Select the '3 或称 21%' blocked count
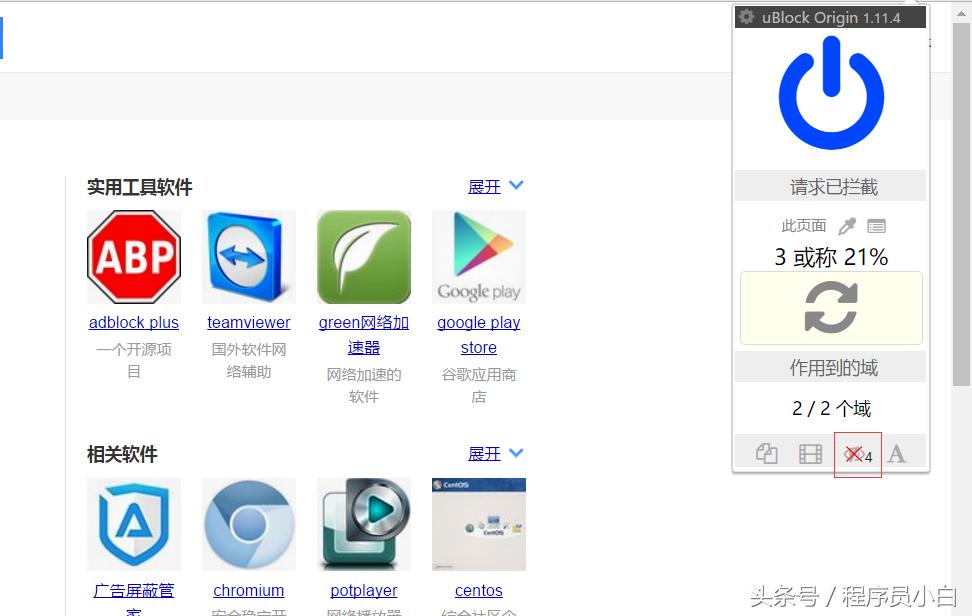 (831, 257)
